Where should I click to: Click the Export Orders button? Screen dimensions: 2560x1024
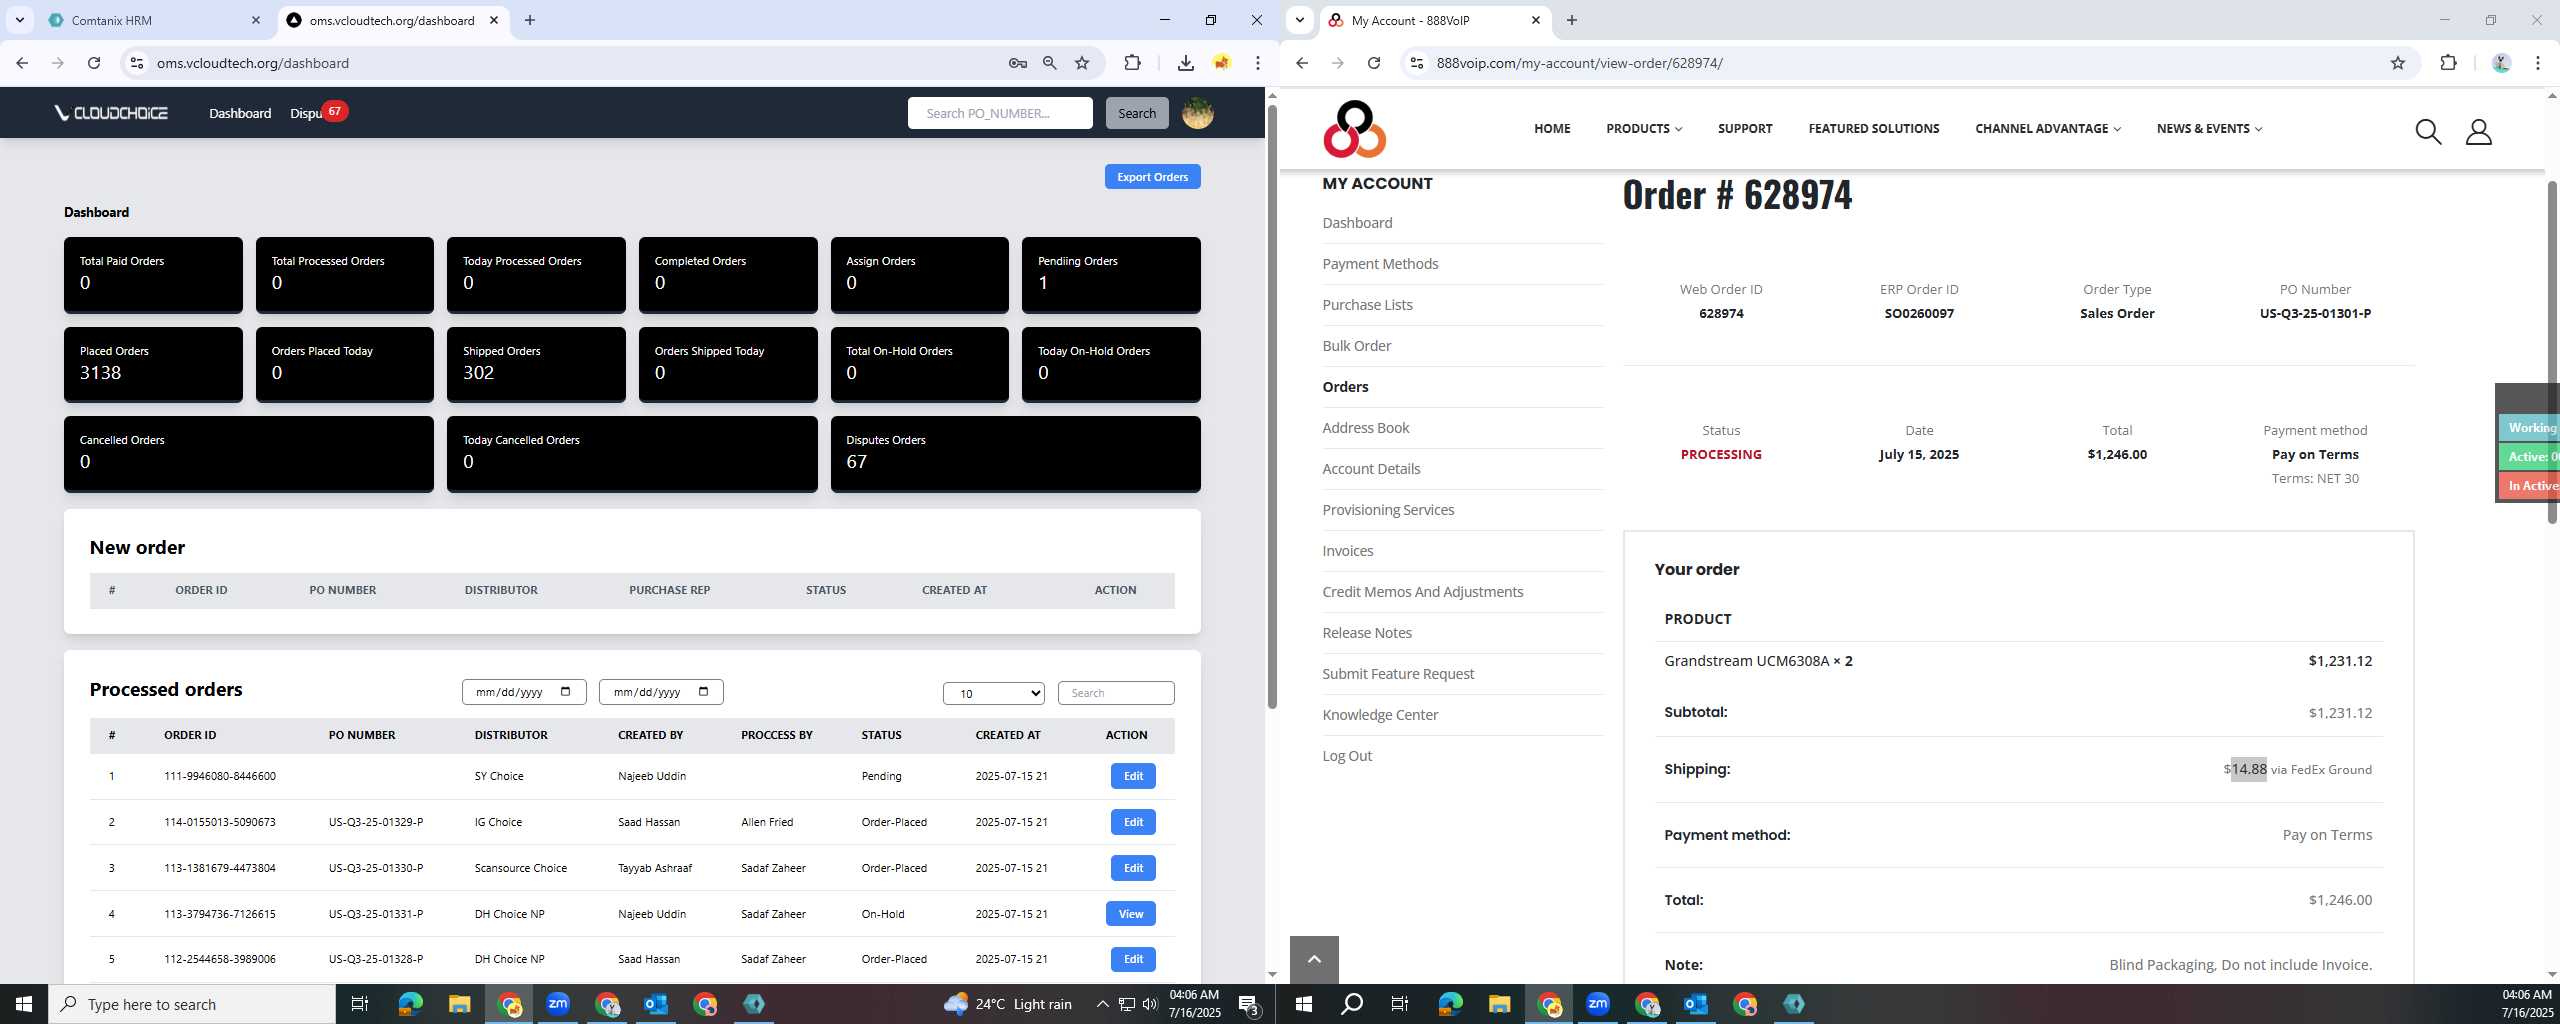(x=1152, y=177)
